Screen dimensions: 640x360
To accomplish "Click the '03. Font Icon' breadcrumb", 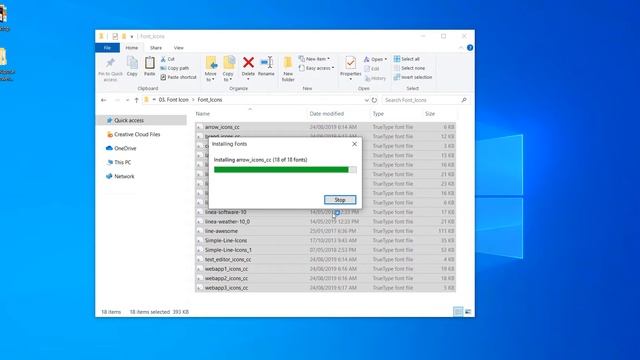I will pos(173,100).
